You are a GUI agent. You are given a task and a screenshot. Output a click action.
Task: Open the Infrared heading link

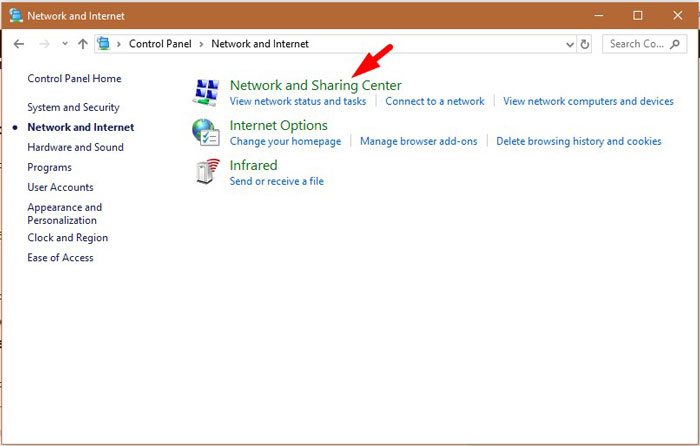[x=254, y=165]
